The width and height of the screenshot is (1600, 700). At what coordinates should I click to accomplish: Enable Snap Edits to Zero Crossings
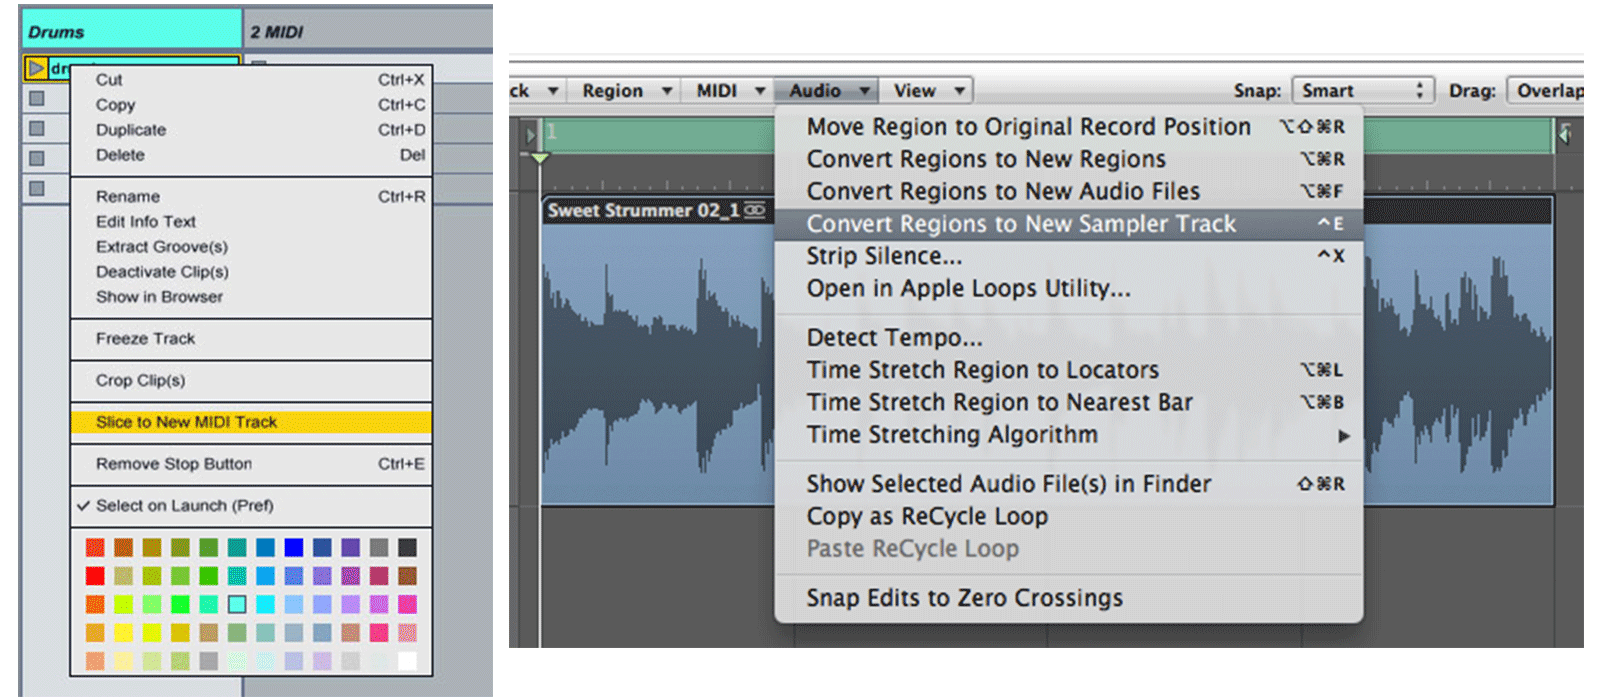click(964, 598)
